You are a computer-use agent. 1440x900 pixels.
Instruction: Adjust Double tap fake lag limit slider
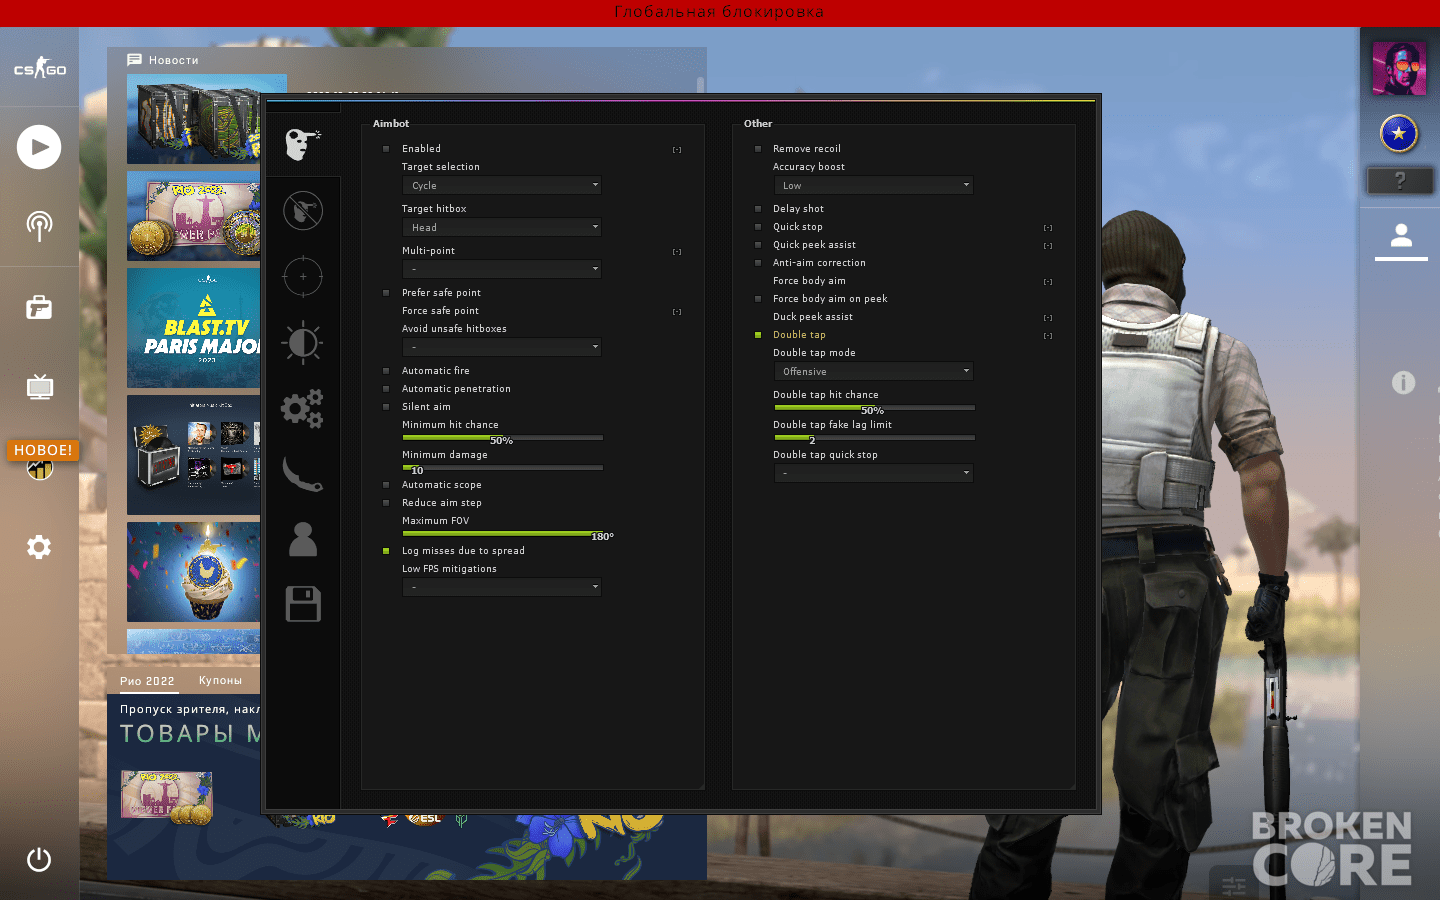click(873, 437)
